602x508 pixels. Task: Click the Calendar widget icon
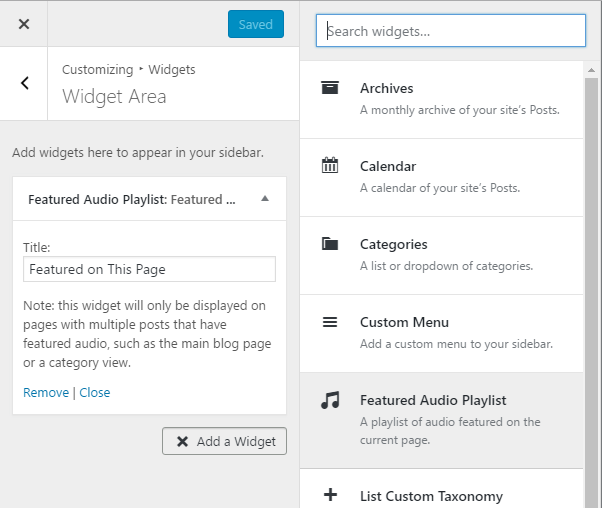coord(330,165)
